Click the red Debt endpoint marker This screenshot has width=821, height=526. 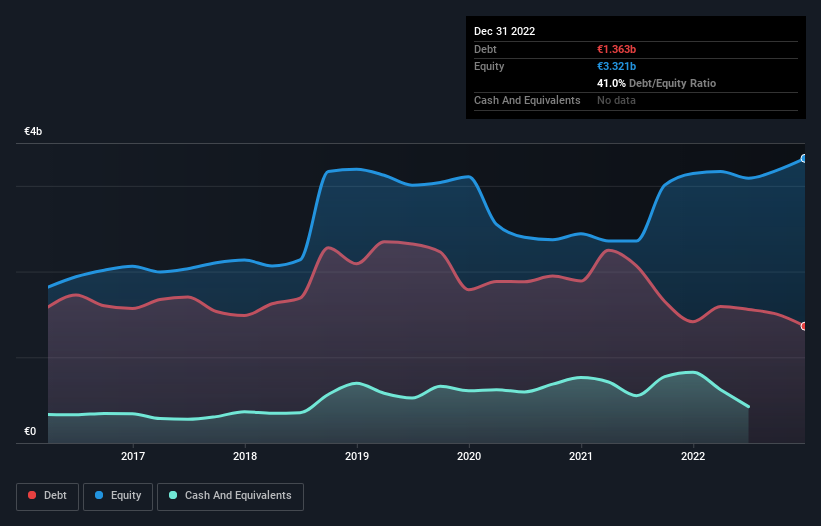pos(804,326)
